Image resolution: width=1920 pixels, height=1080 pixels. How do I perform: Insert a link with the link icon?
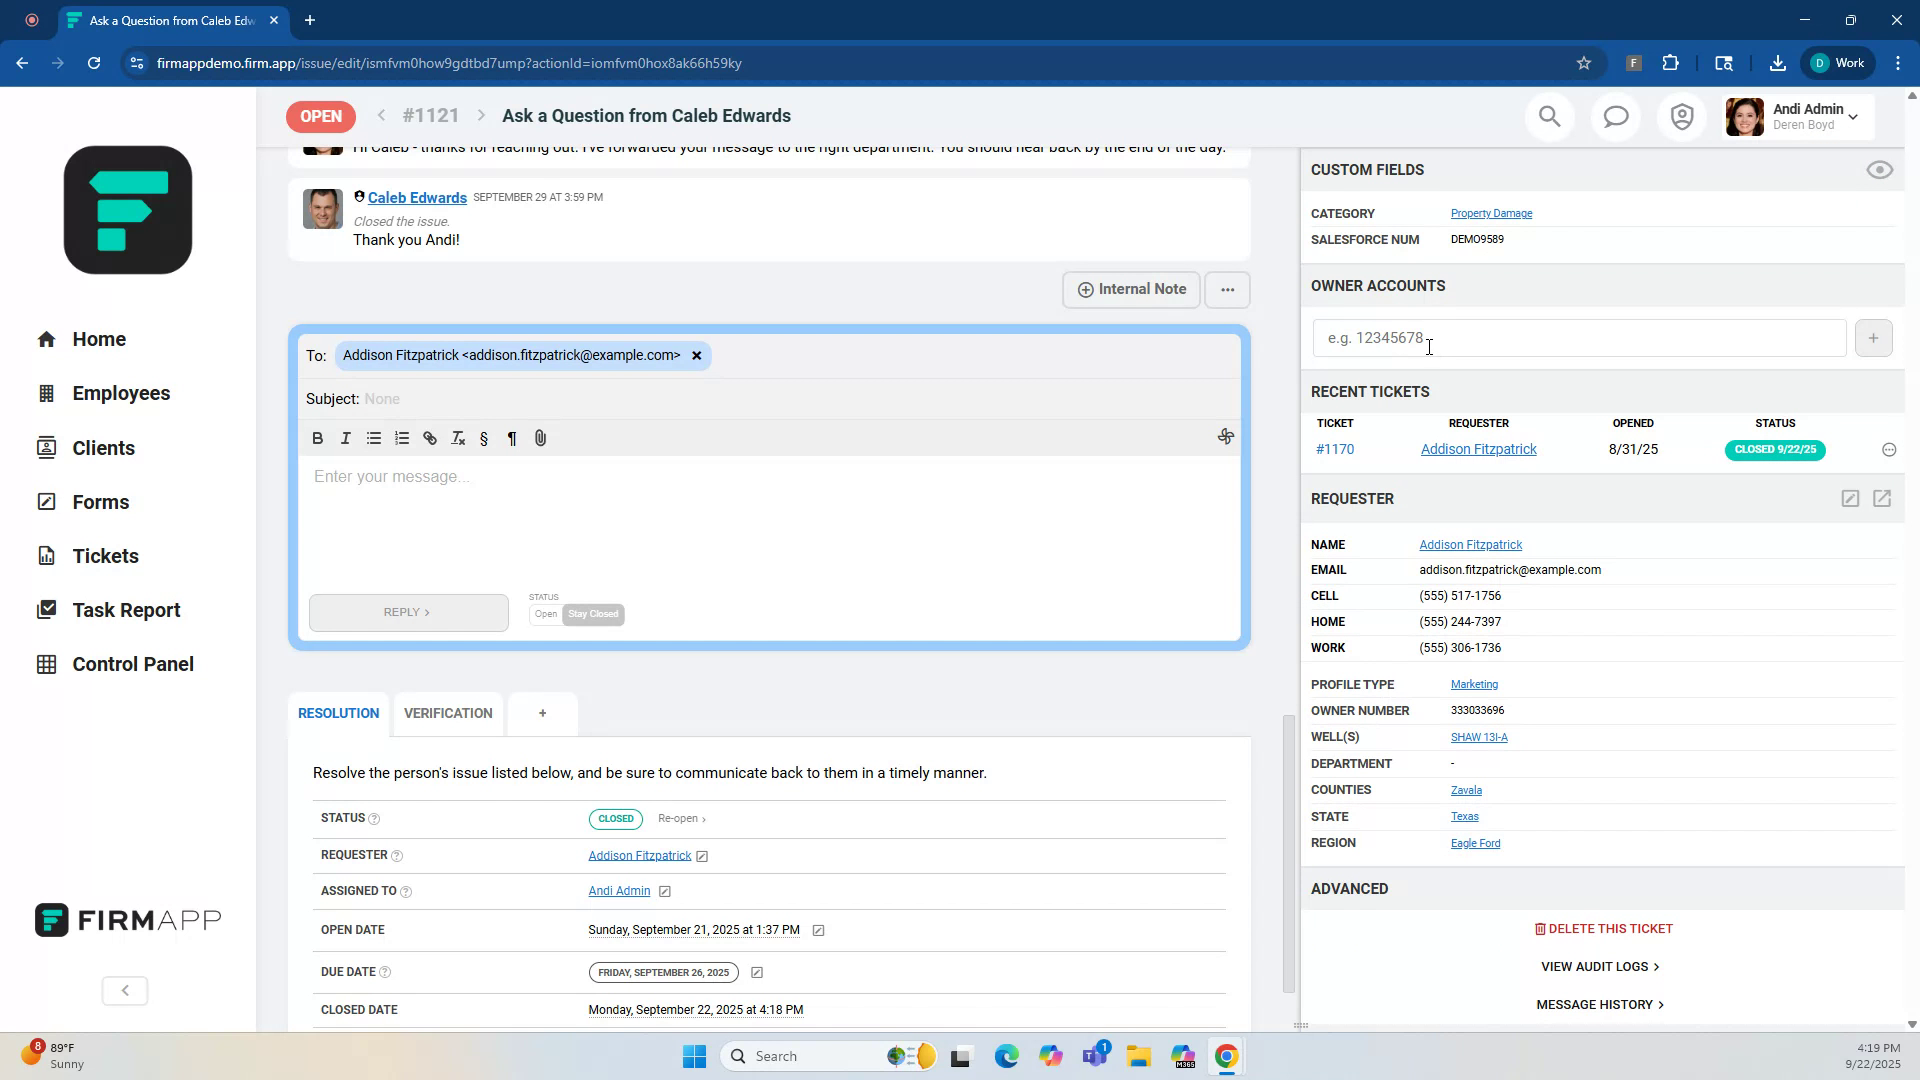430,438
